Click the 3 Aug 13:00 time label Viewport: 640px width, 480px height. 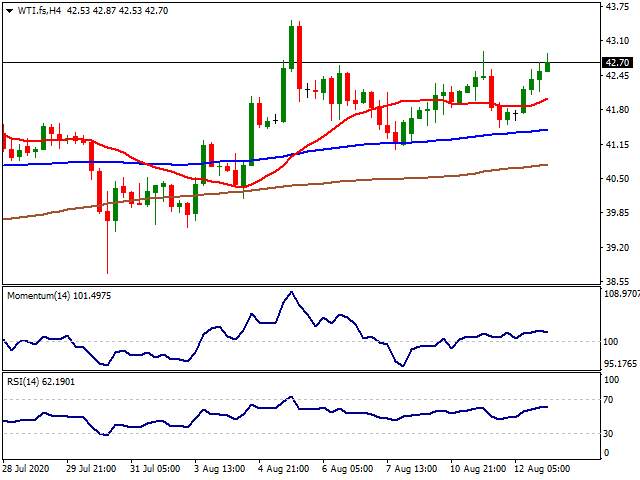click(219, 469)
